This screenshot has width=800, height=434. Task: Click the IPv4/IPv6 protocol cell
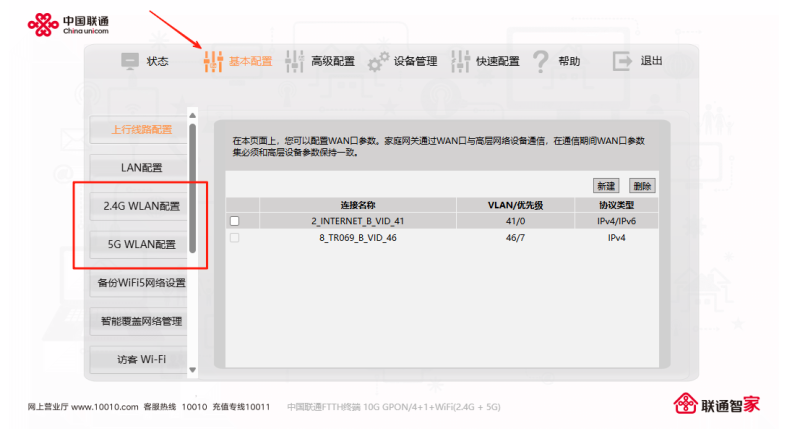pyautogui.click(x=616, y=221)
